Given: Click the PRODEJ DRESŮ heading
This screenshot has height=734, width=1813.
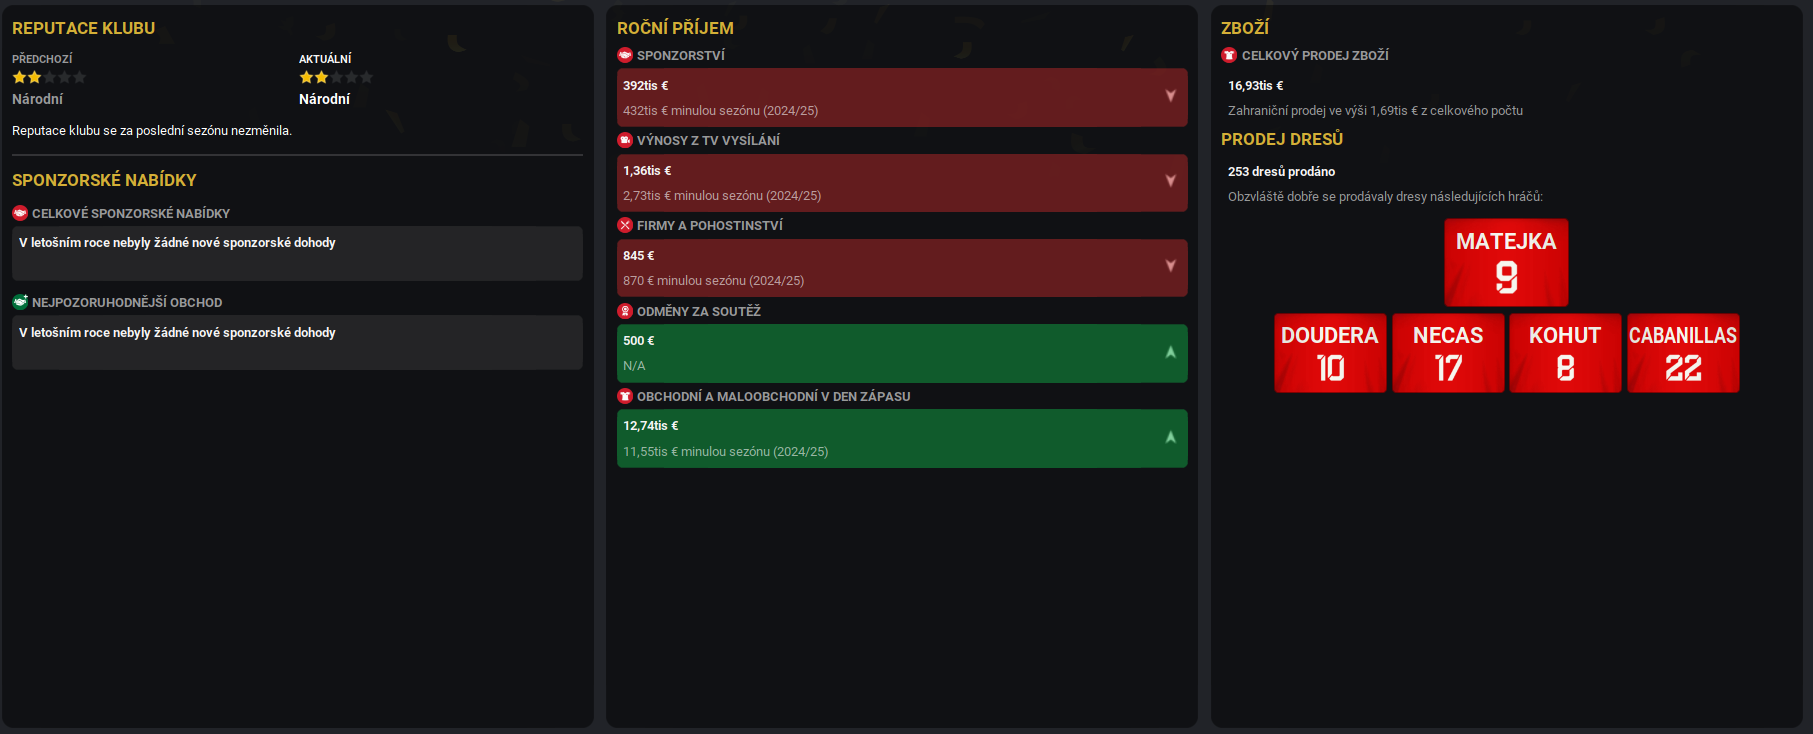Looking at the screenshot, I should click(x=1282, y=139).
